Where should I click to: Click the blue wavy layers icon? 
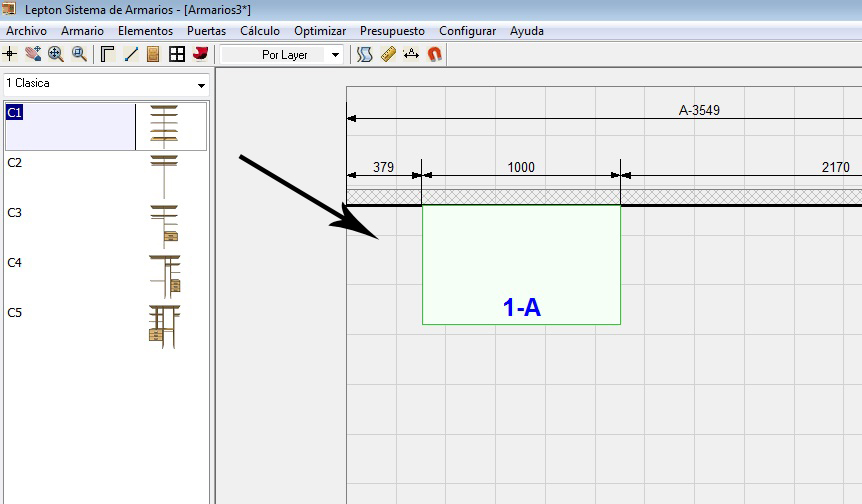point(364,54)
